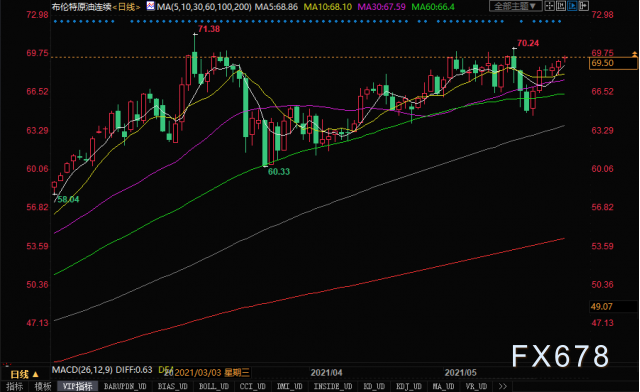
Task: Select the BARUPDN_UD indicator
Action: (125, 386)
